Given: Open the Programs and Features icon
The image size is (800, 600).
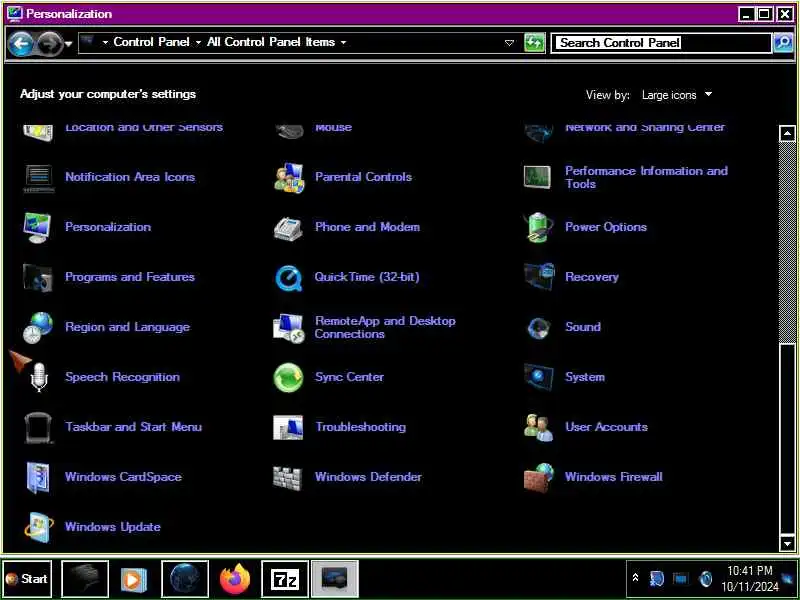Looking at the screenshot, I should pyautogui.click(x=37, y=278).
